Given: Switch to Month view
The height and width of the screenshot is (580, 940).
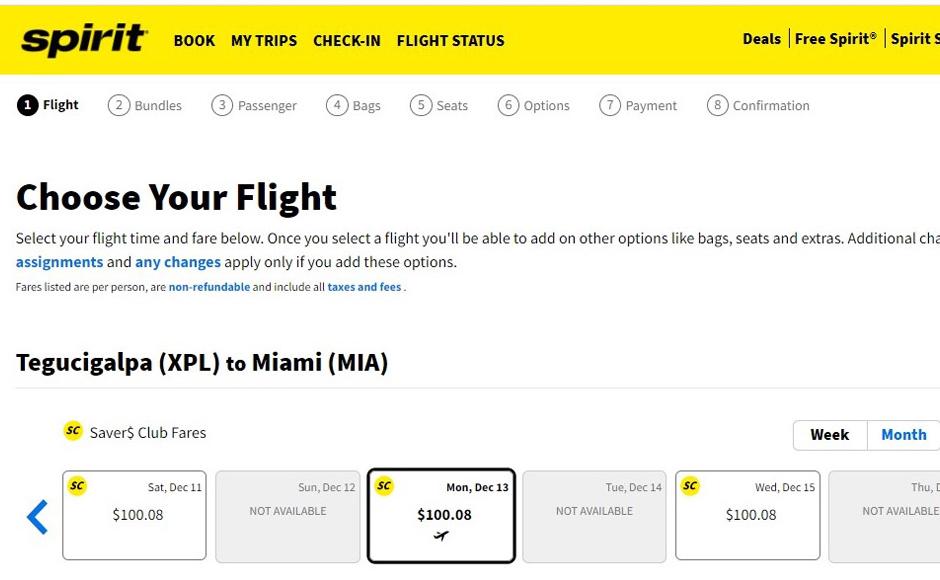Looking at the screenshot, I should pyautogui.click(x=903, y=435).
